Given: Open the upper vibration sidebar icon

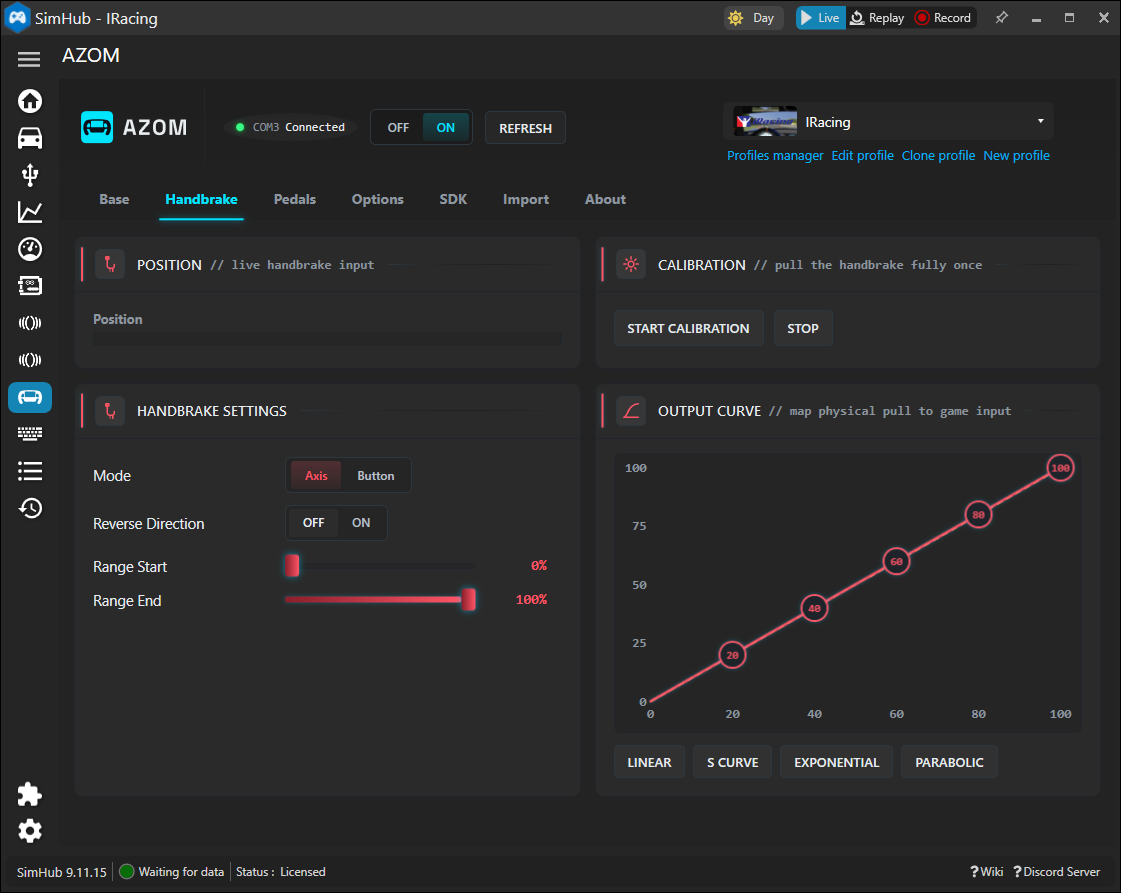Looking at the screenshot, I should 29,323.
